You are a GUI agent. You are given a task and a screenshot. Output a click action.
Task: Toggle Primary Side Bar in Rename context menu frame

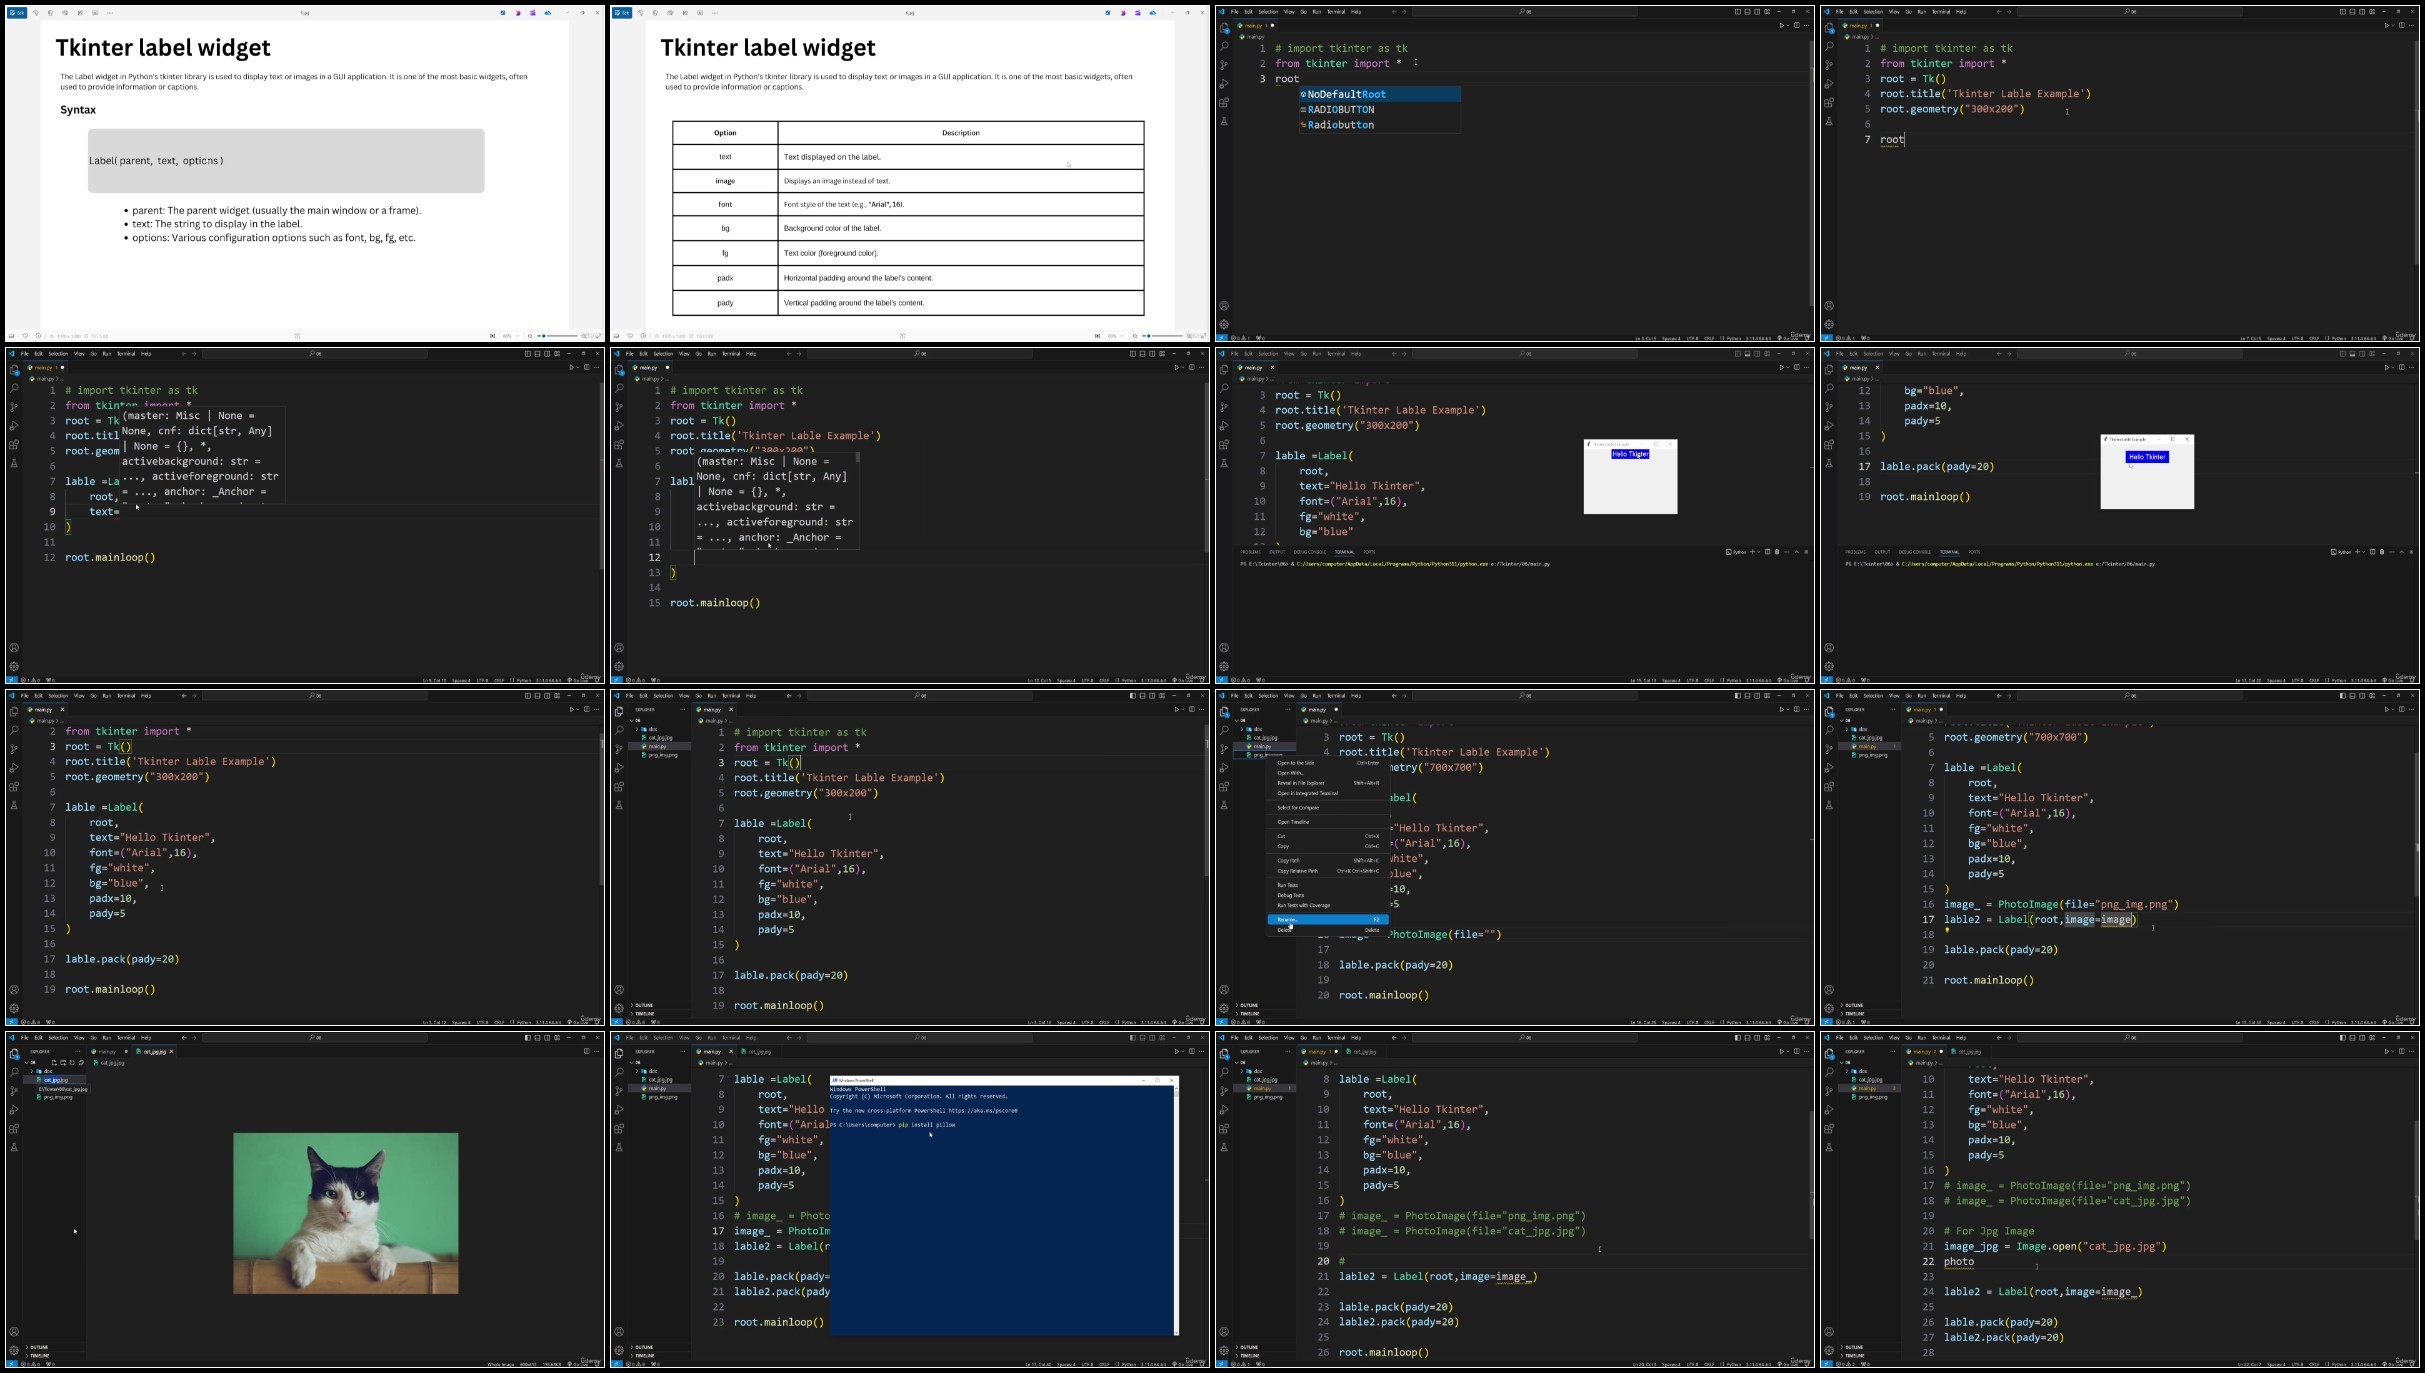click(1738, 695)
